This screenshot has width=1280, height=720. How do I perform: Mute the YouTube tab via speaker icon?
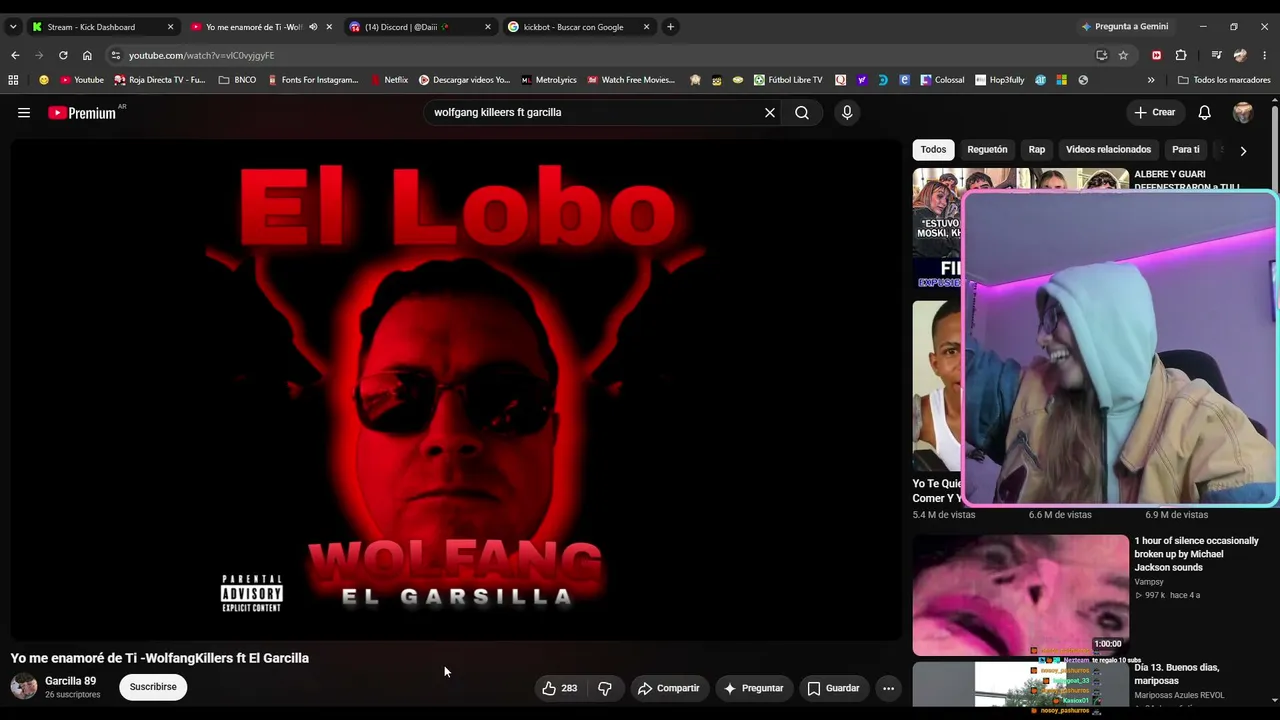(313, 27)
